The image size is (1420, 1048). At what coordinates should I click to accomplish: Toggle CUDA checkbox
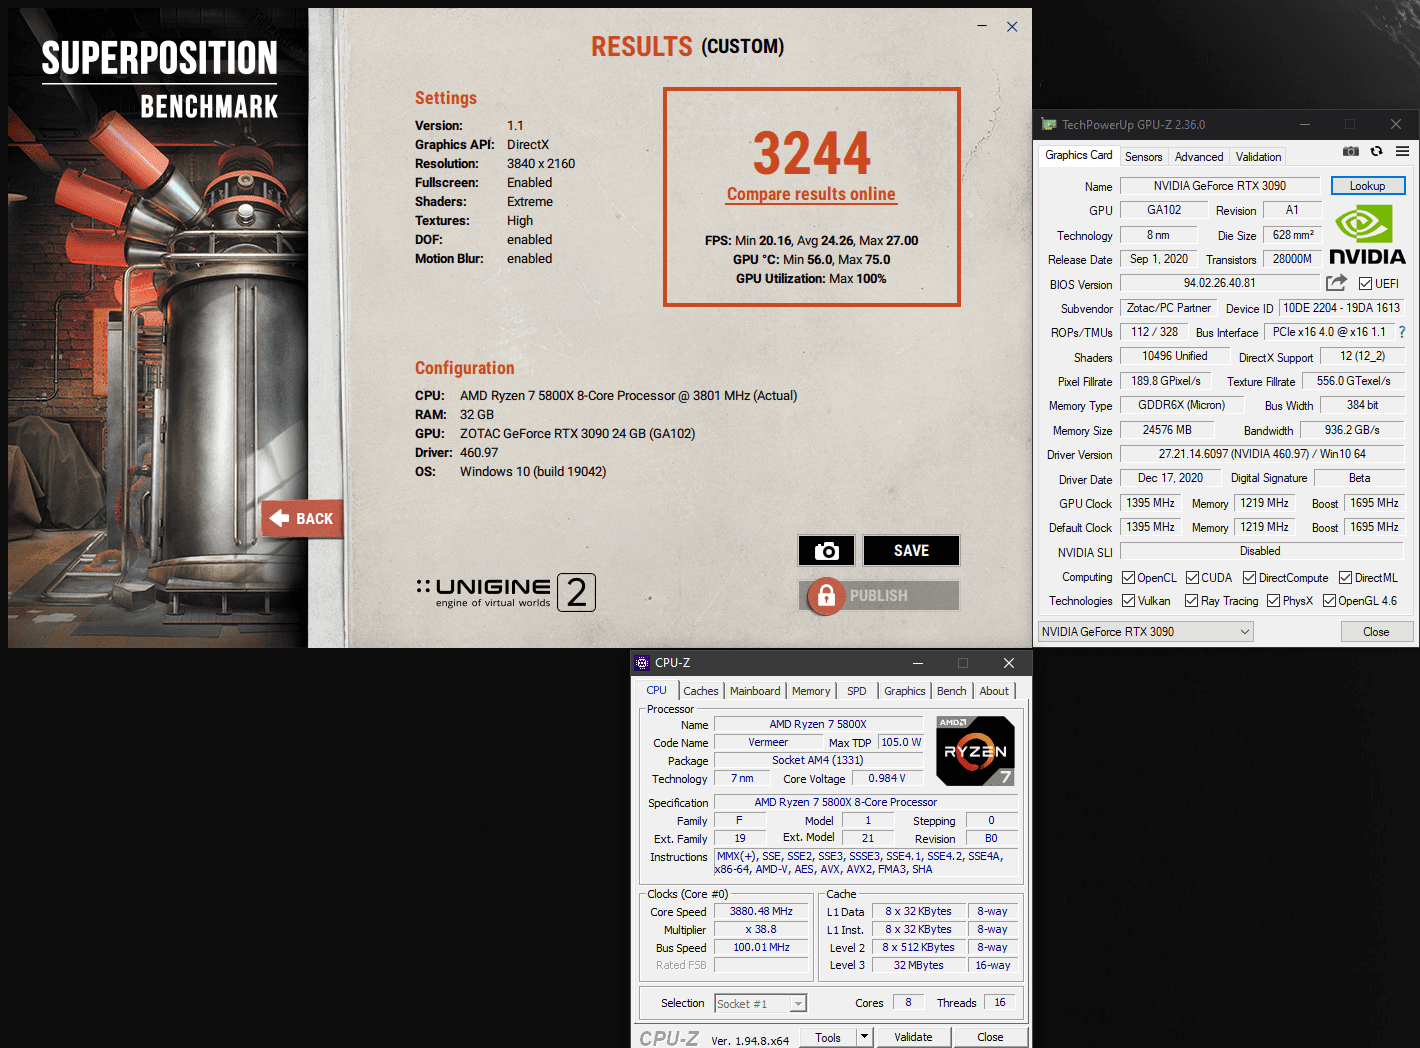coord(1192,578)
